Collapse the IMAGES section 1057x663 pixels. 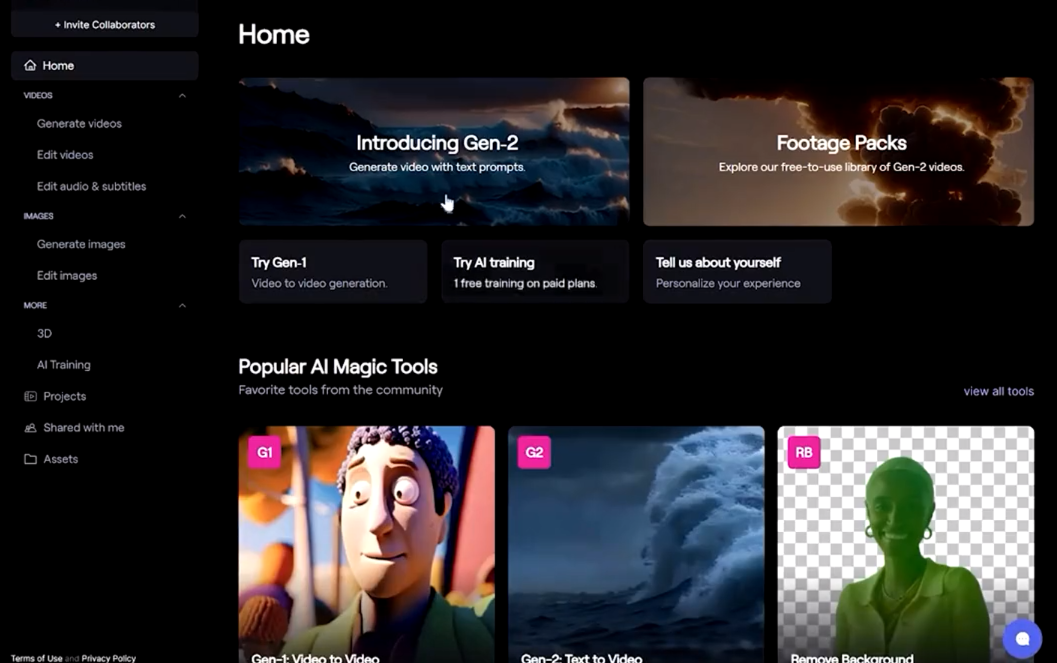click(x=182, y=216)
